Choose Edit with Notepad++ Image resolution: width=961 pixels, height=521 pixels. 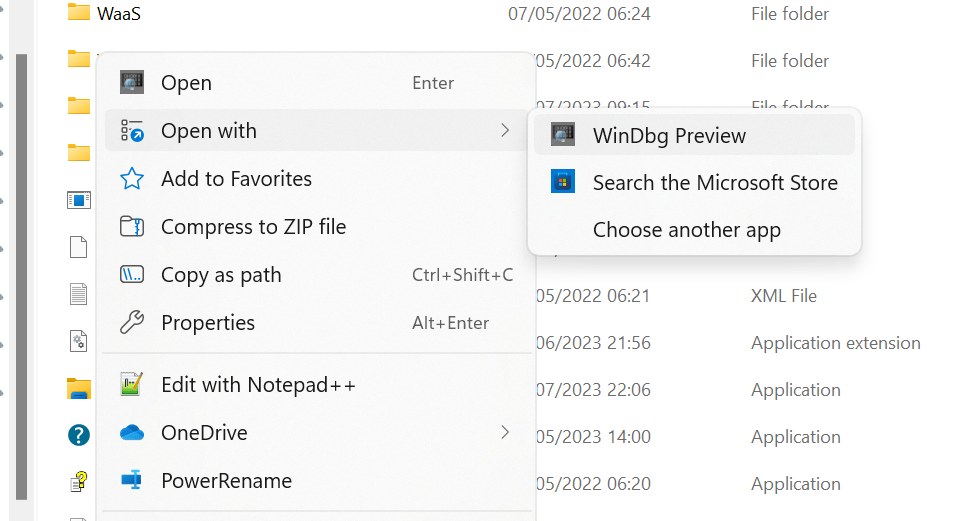coord(316,385)
